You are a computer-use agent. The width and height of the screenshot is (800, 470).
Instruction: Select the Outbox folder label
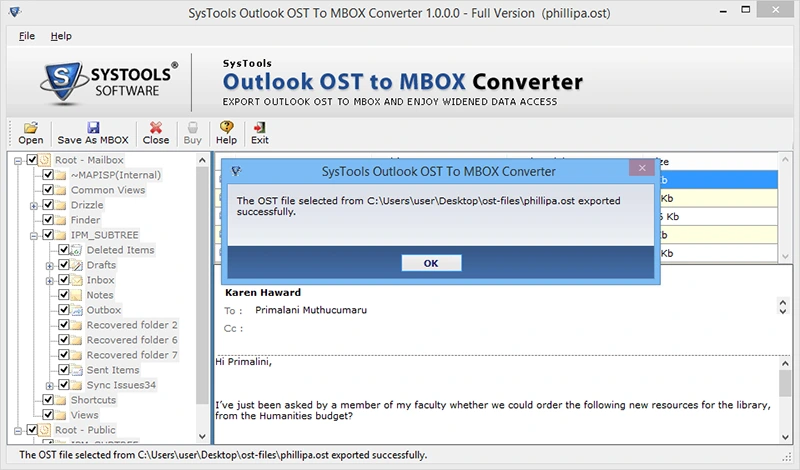(x=104, y=310)
